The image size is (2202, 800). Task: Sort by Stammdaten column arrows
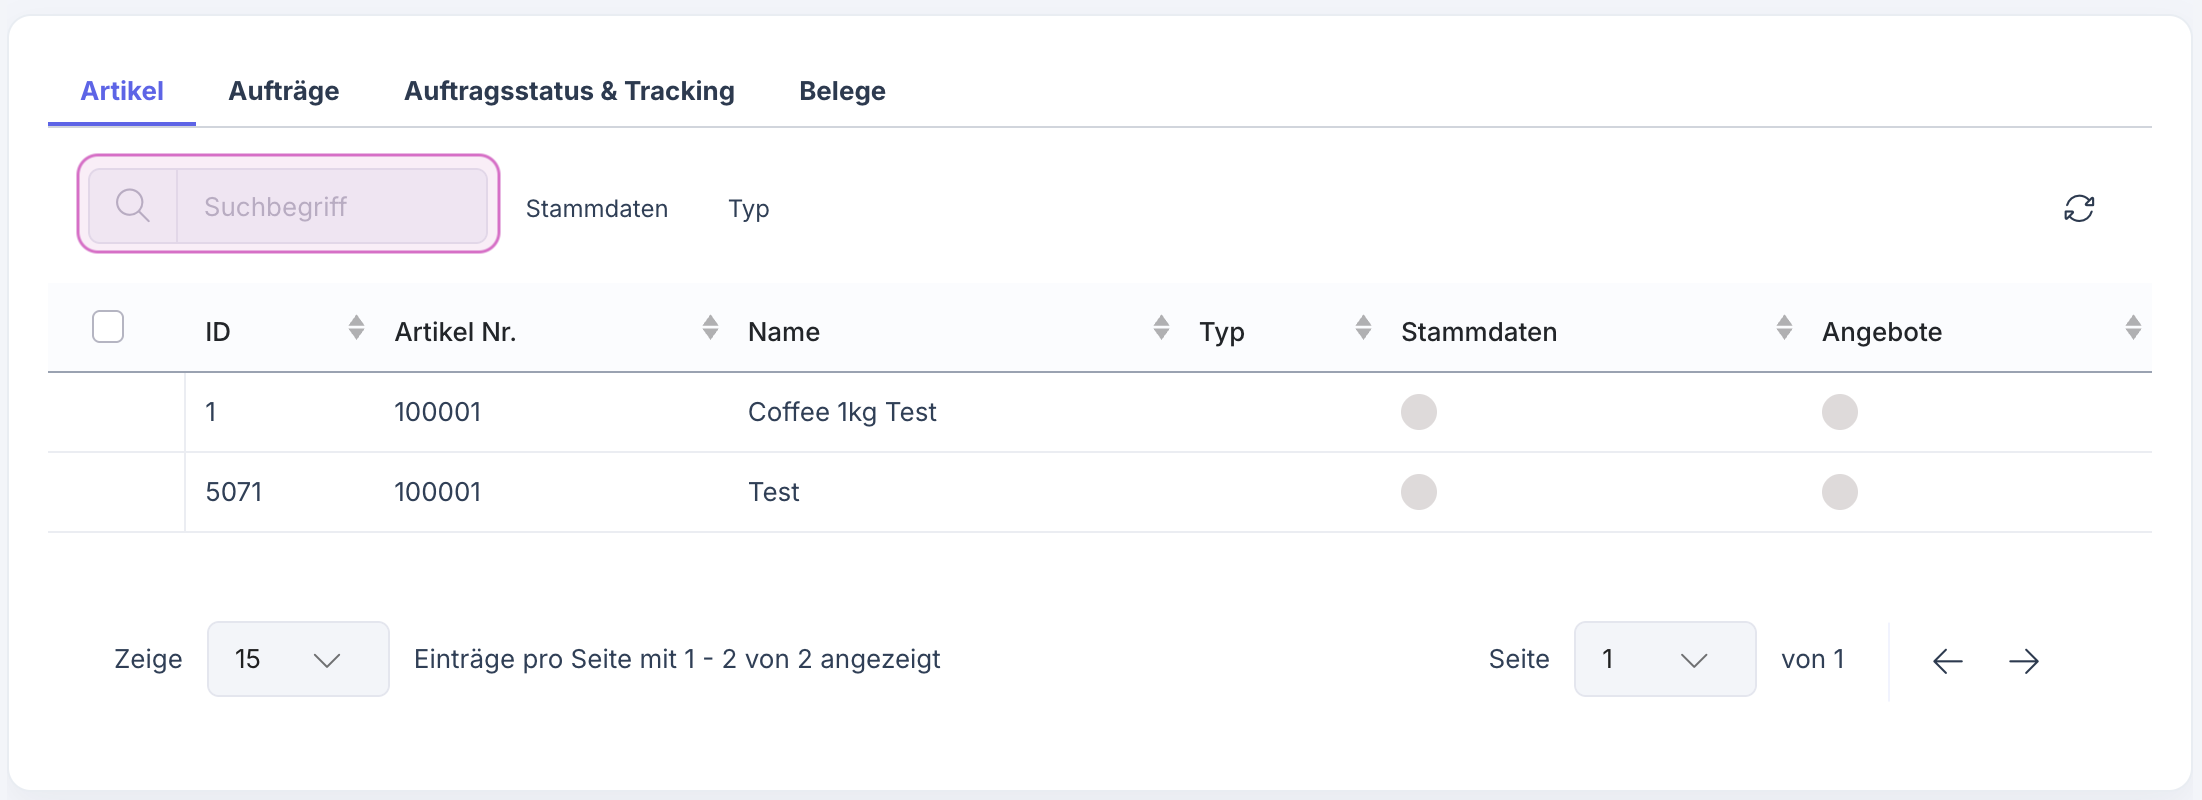(x=1784, y=328)
